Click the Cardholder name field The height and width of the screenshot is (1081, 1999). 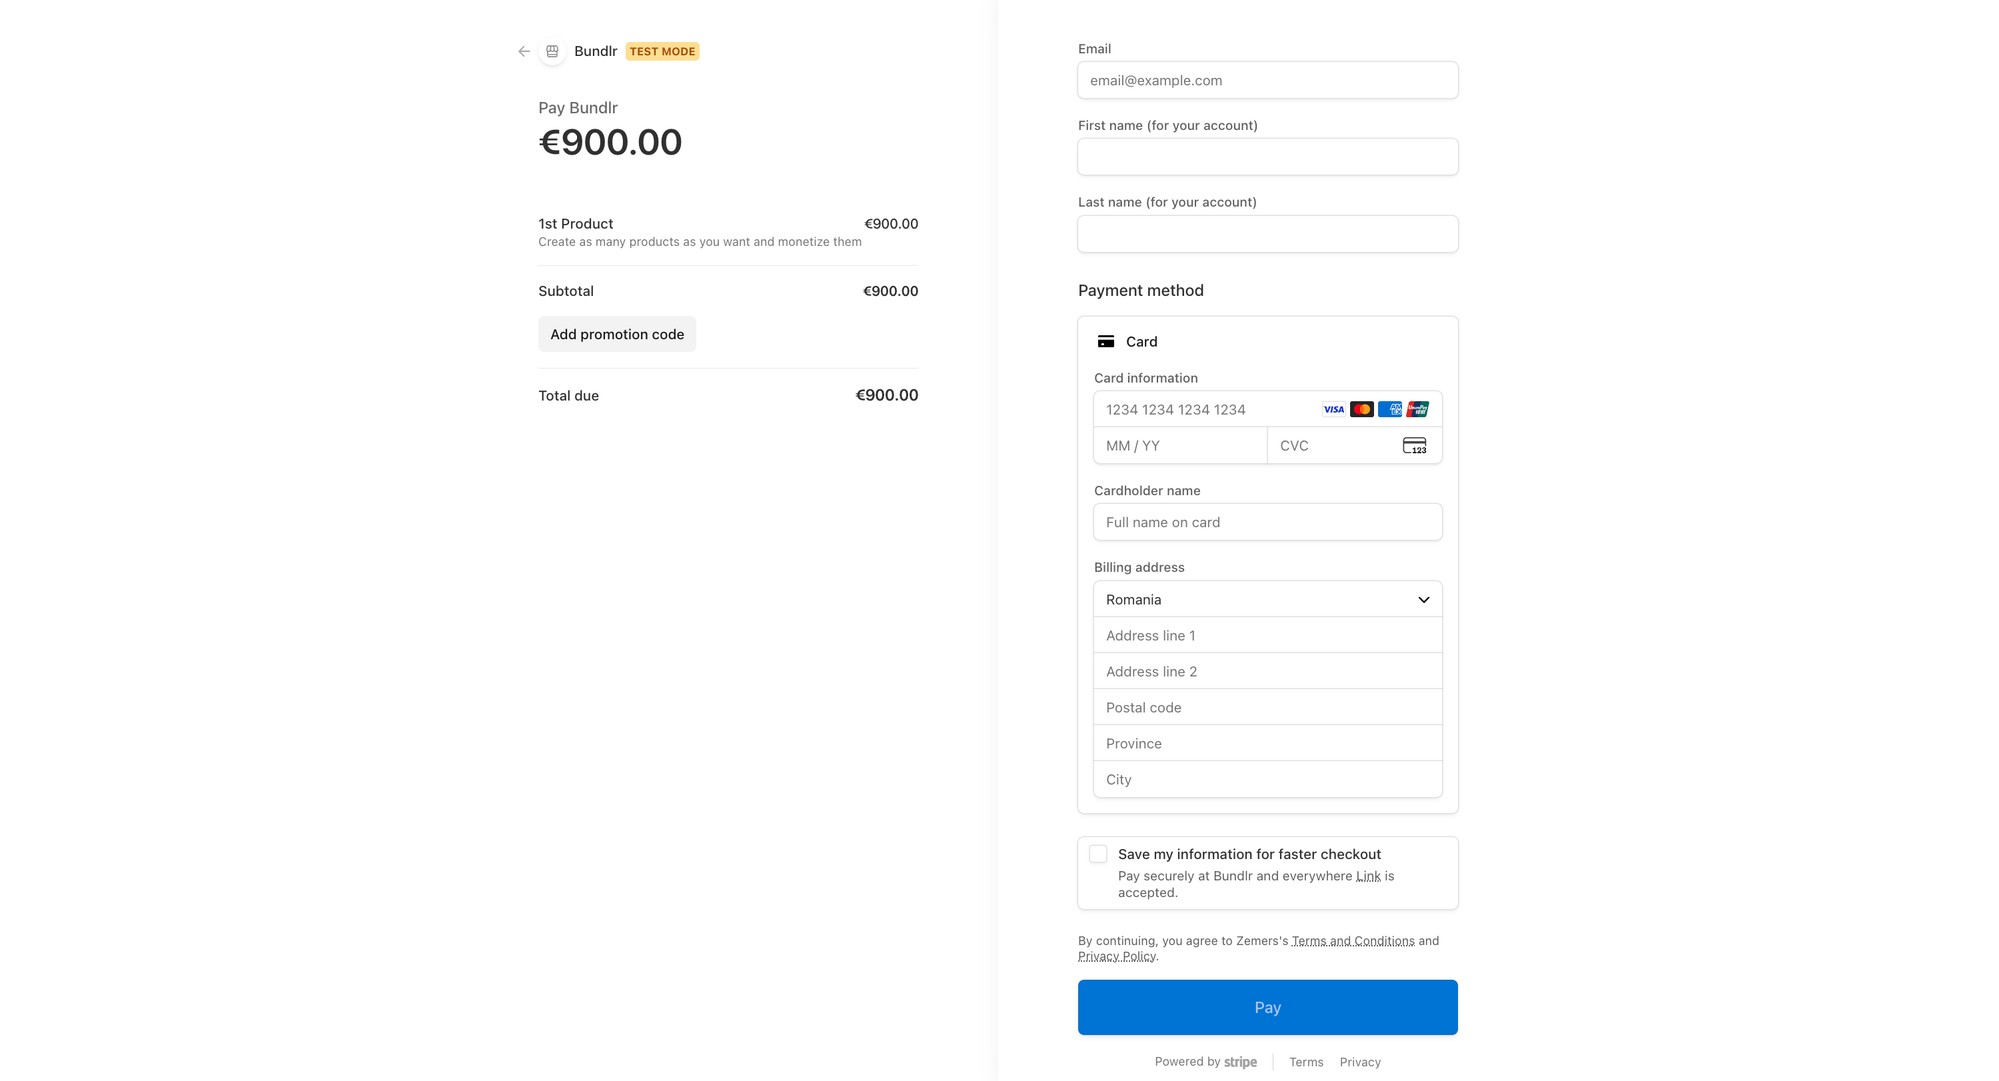[1267, 523]
